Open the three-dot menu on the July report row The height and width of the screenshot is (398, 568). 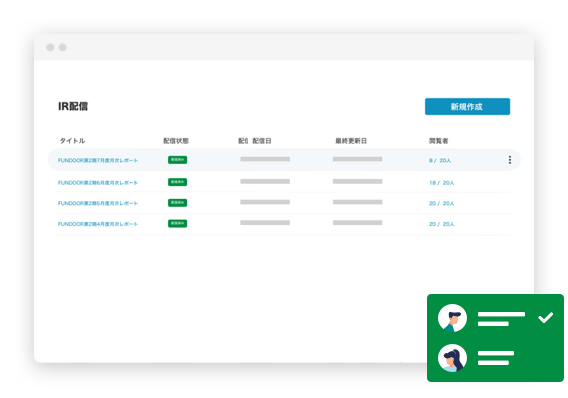click(x=510, y=160)
